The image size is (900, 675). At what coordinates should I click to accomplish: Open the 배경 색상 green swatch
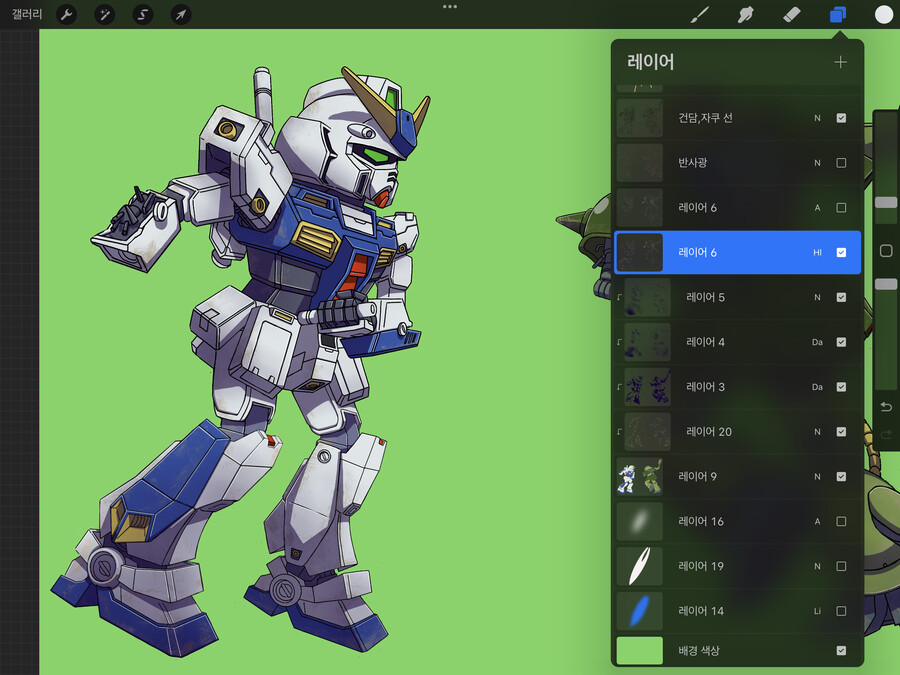coord(639,650)
